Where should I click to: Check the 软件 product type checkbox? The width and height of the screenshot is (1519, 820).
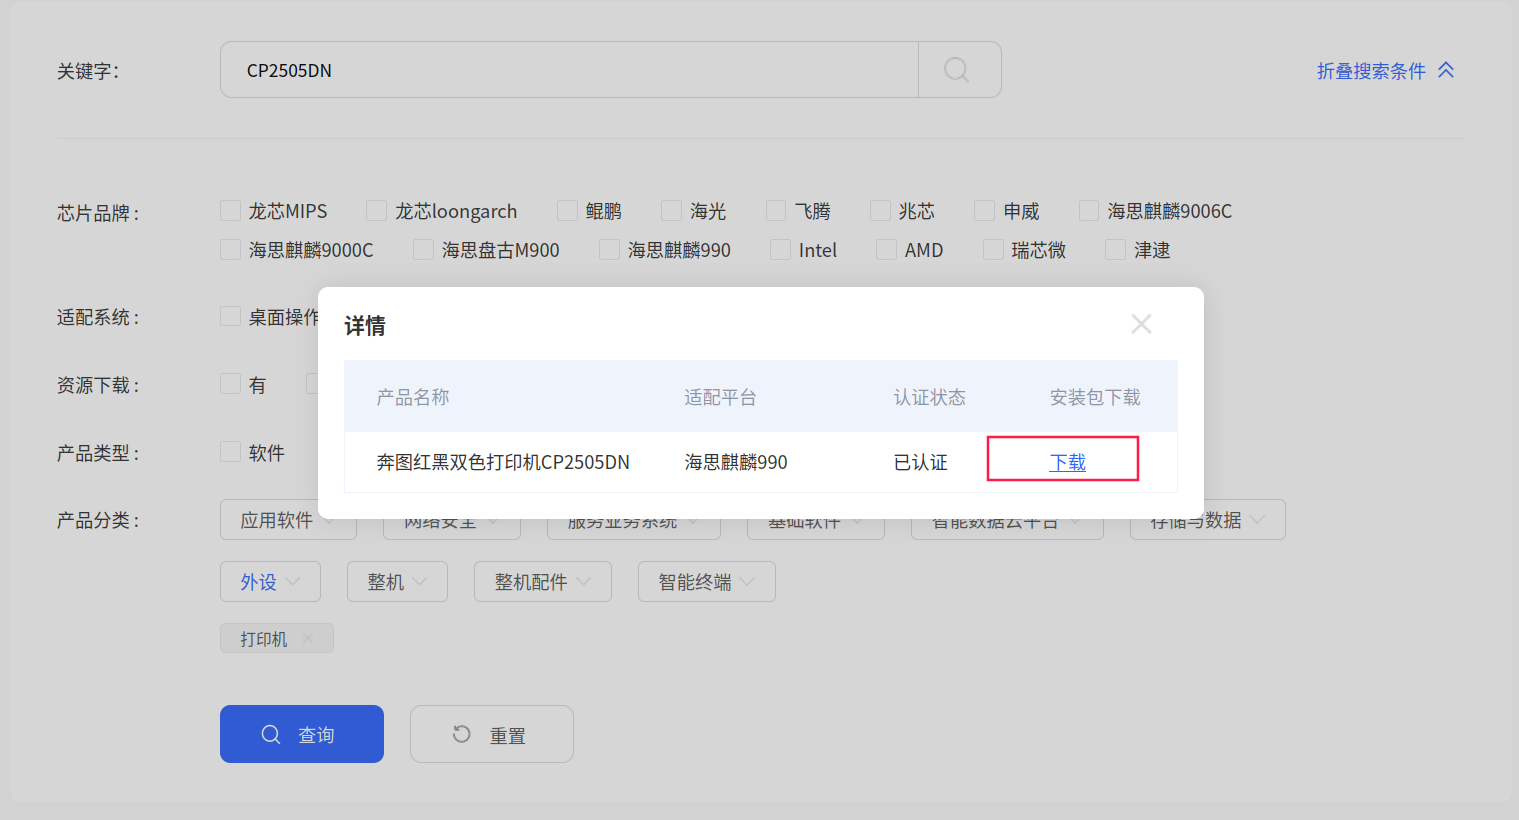[x=231, y=452]
